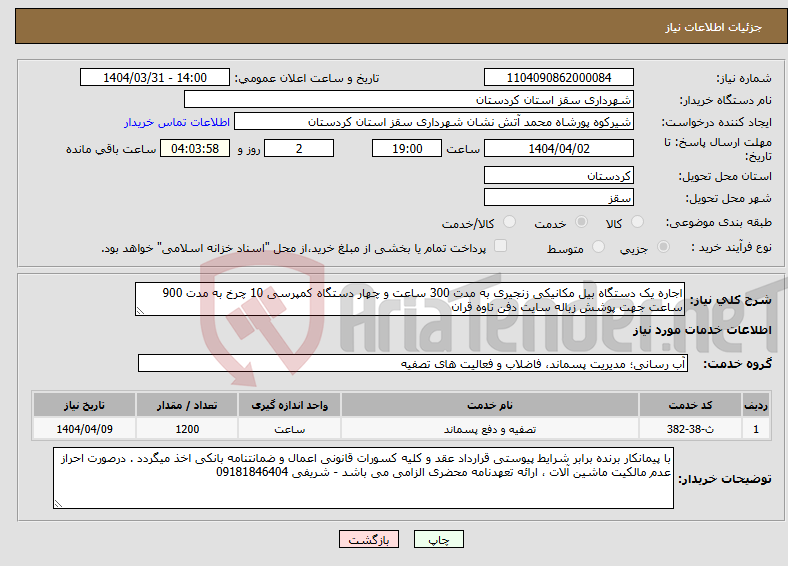The width and height of the screenshot is (788, 566).
Task: Click the ردیف column header
Action: (756, 405)
